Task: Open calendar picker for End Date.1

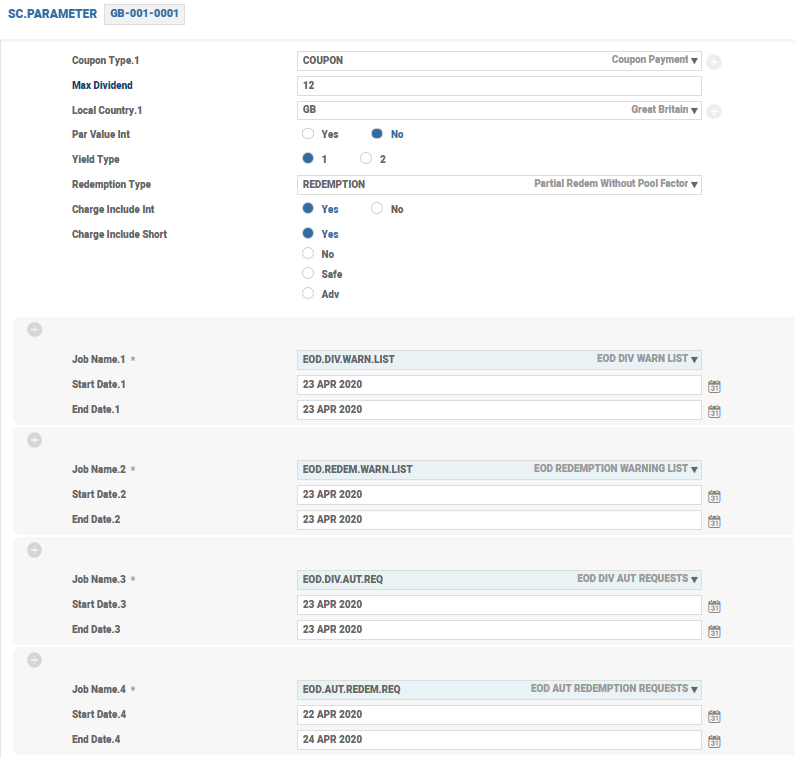Action: click(x=714, y=411)
